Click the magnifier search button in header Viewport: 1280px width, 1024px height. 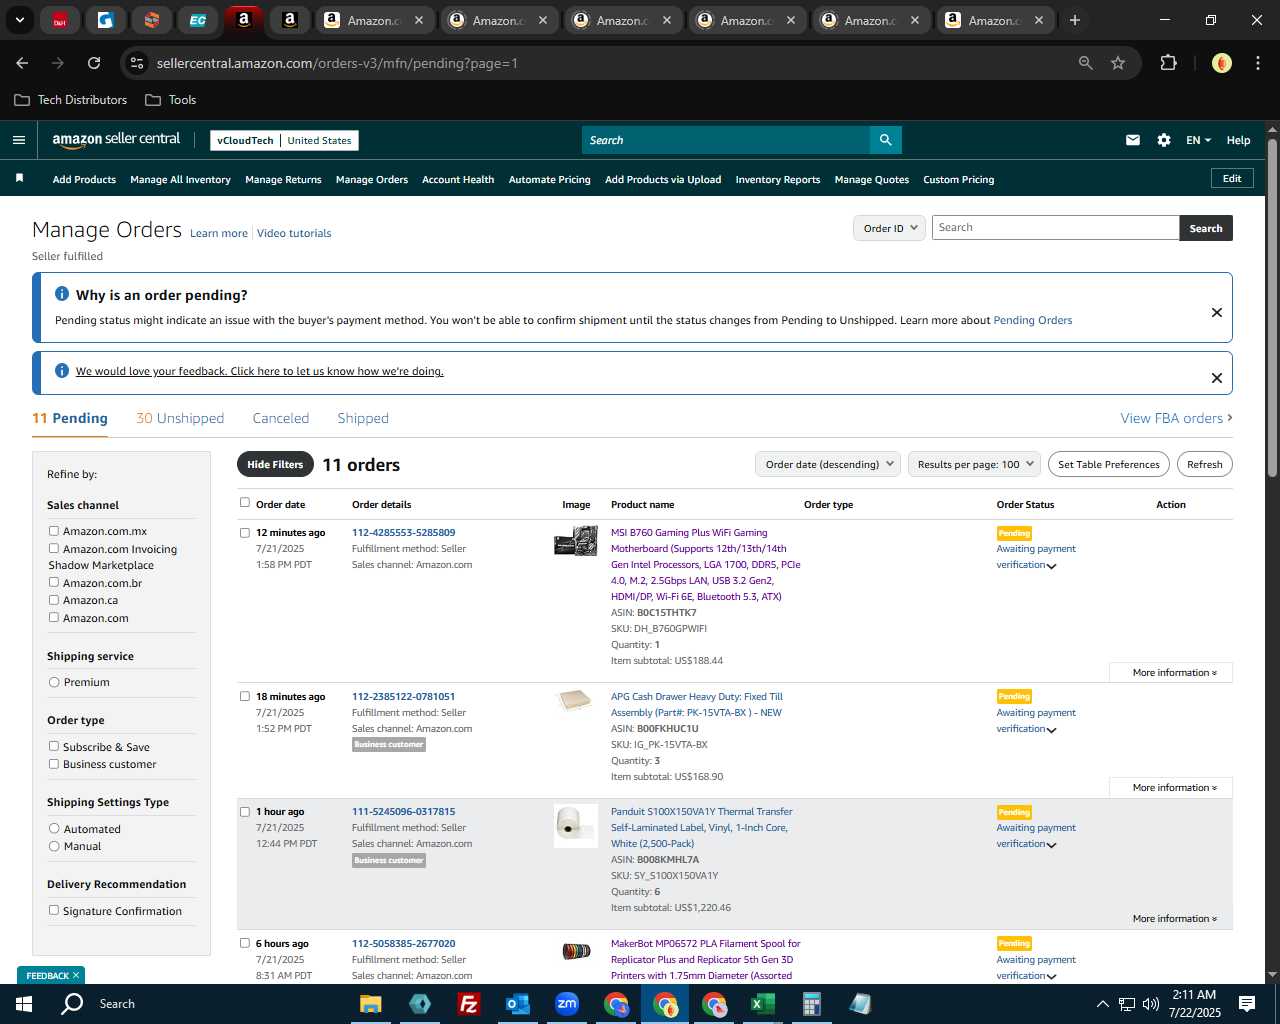coord(885,140)
